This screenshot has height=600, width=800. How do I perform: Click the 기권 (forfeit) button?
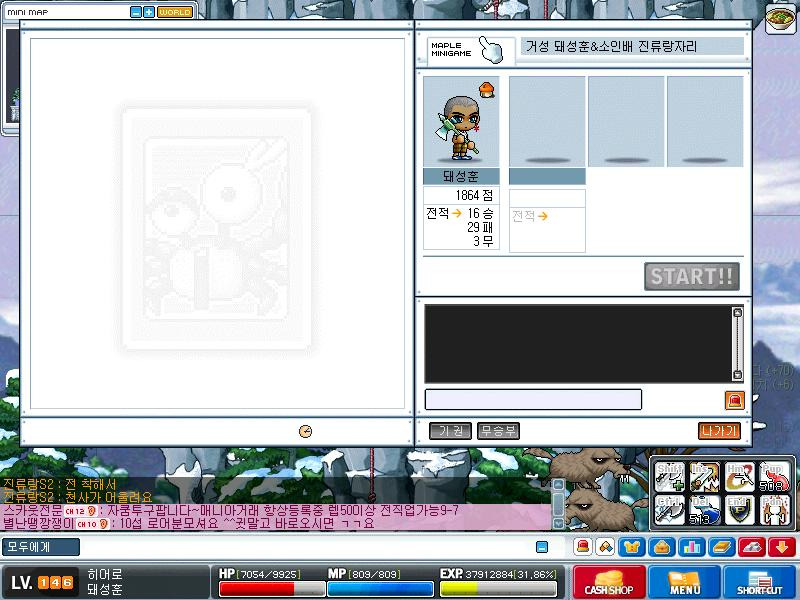coord(450,431)
